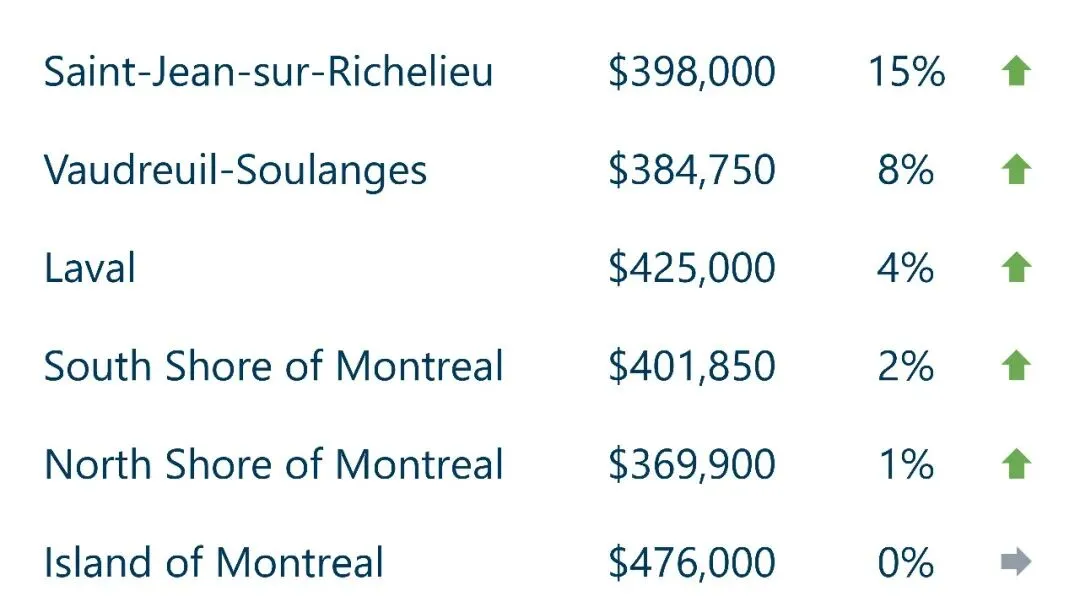
Task: Open Island of Montreal entry
Action: (213, 562)
